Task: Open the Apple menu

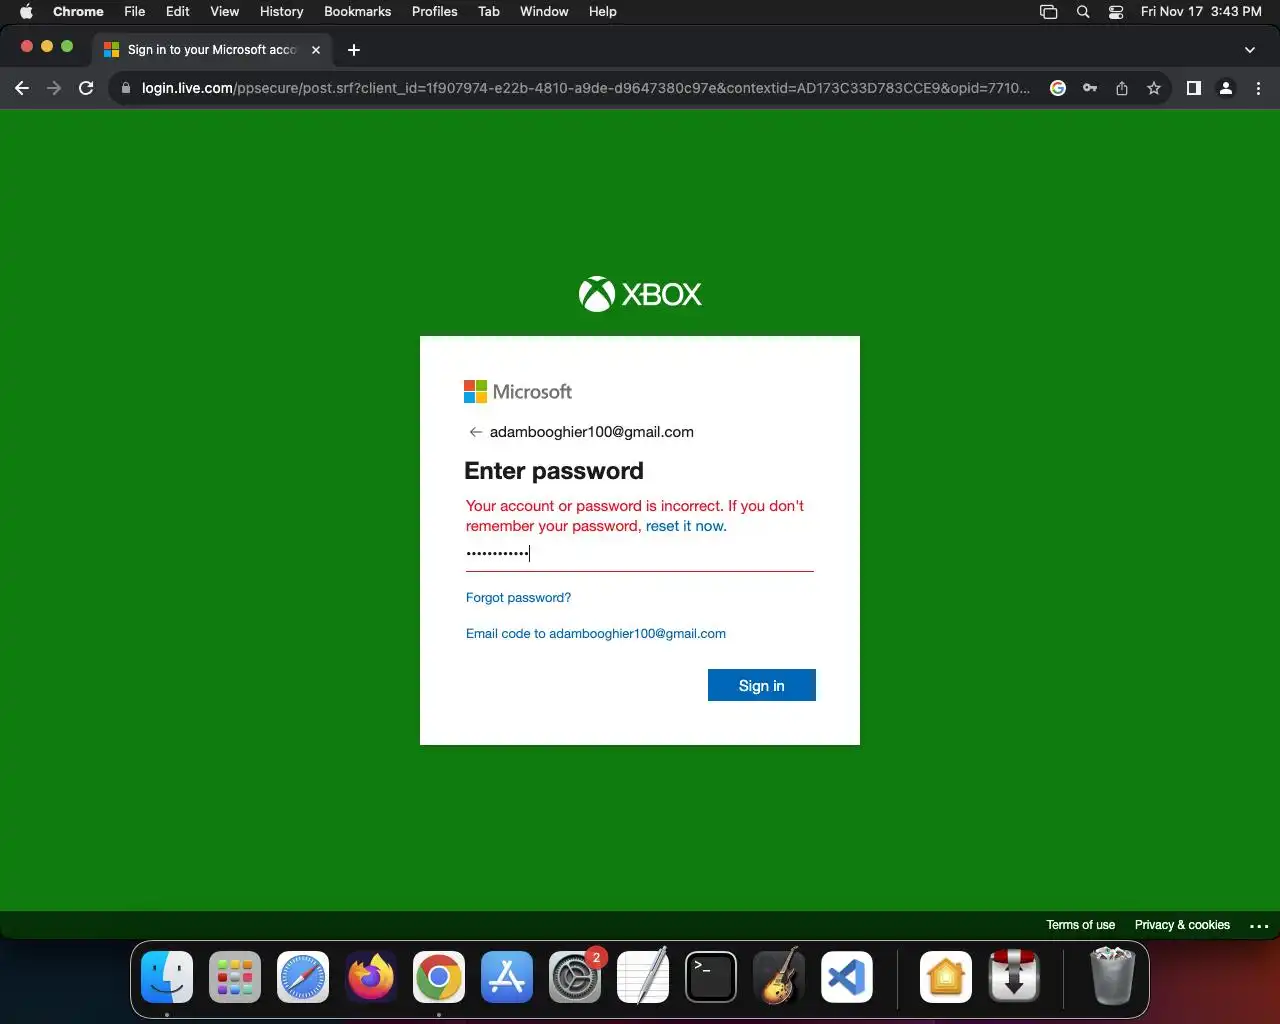Action: tap(26, 12)
